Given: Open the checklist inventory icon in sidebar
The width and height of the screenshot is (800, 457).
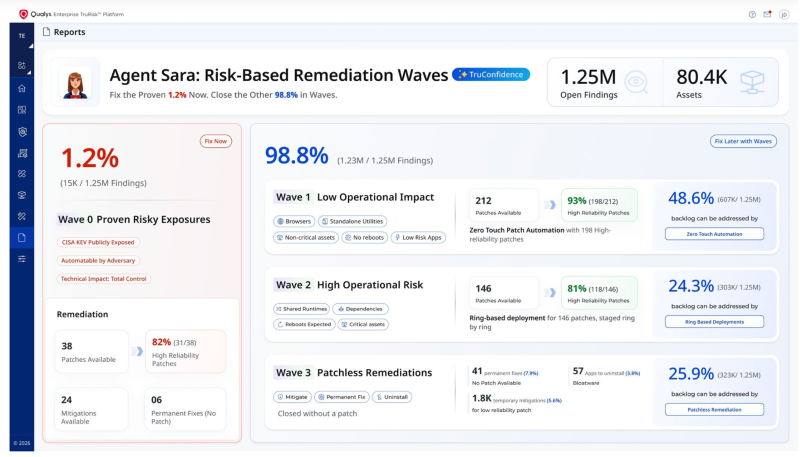Looking at the screenshot, I should pyautogui.click(x=22, y=154).
